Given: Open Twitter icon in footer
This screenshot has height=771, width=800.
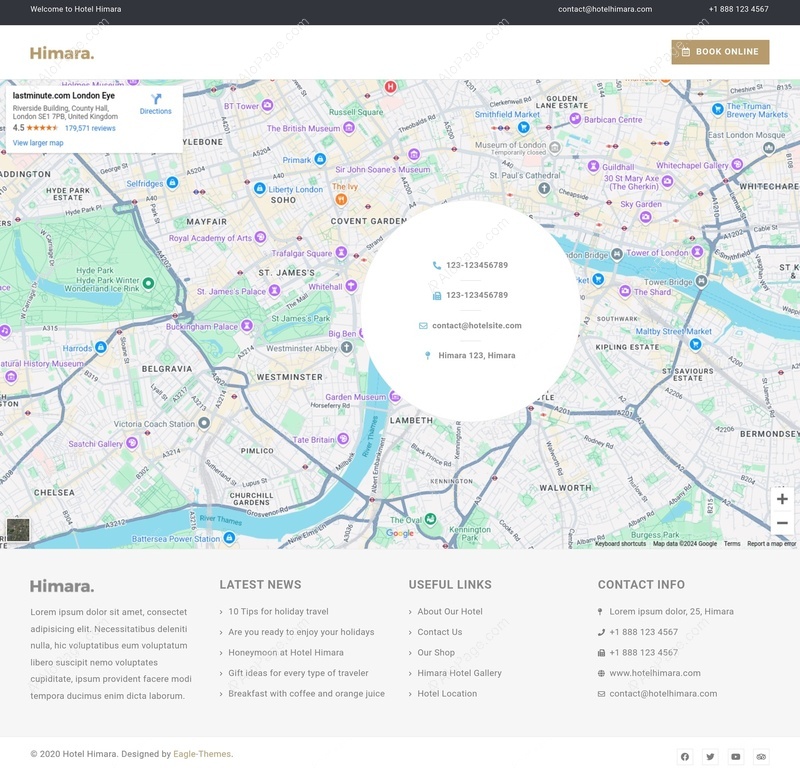Looking at the screenshot, I should (x=710, y=757).
